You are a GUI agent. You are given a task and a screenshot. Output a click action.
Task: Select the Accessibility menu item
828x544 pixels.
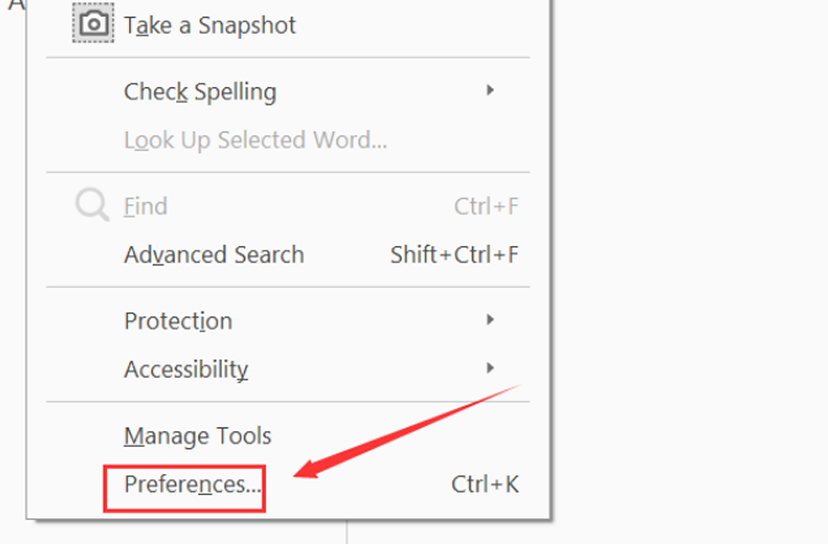[186, 369]
